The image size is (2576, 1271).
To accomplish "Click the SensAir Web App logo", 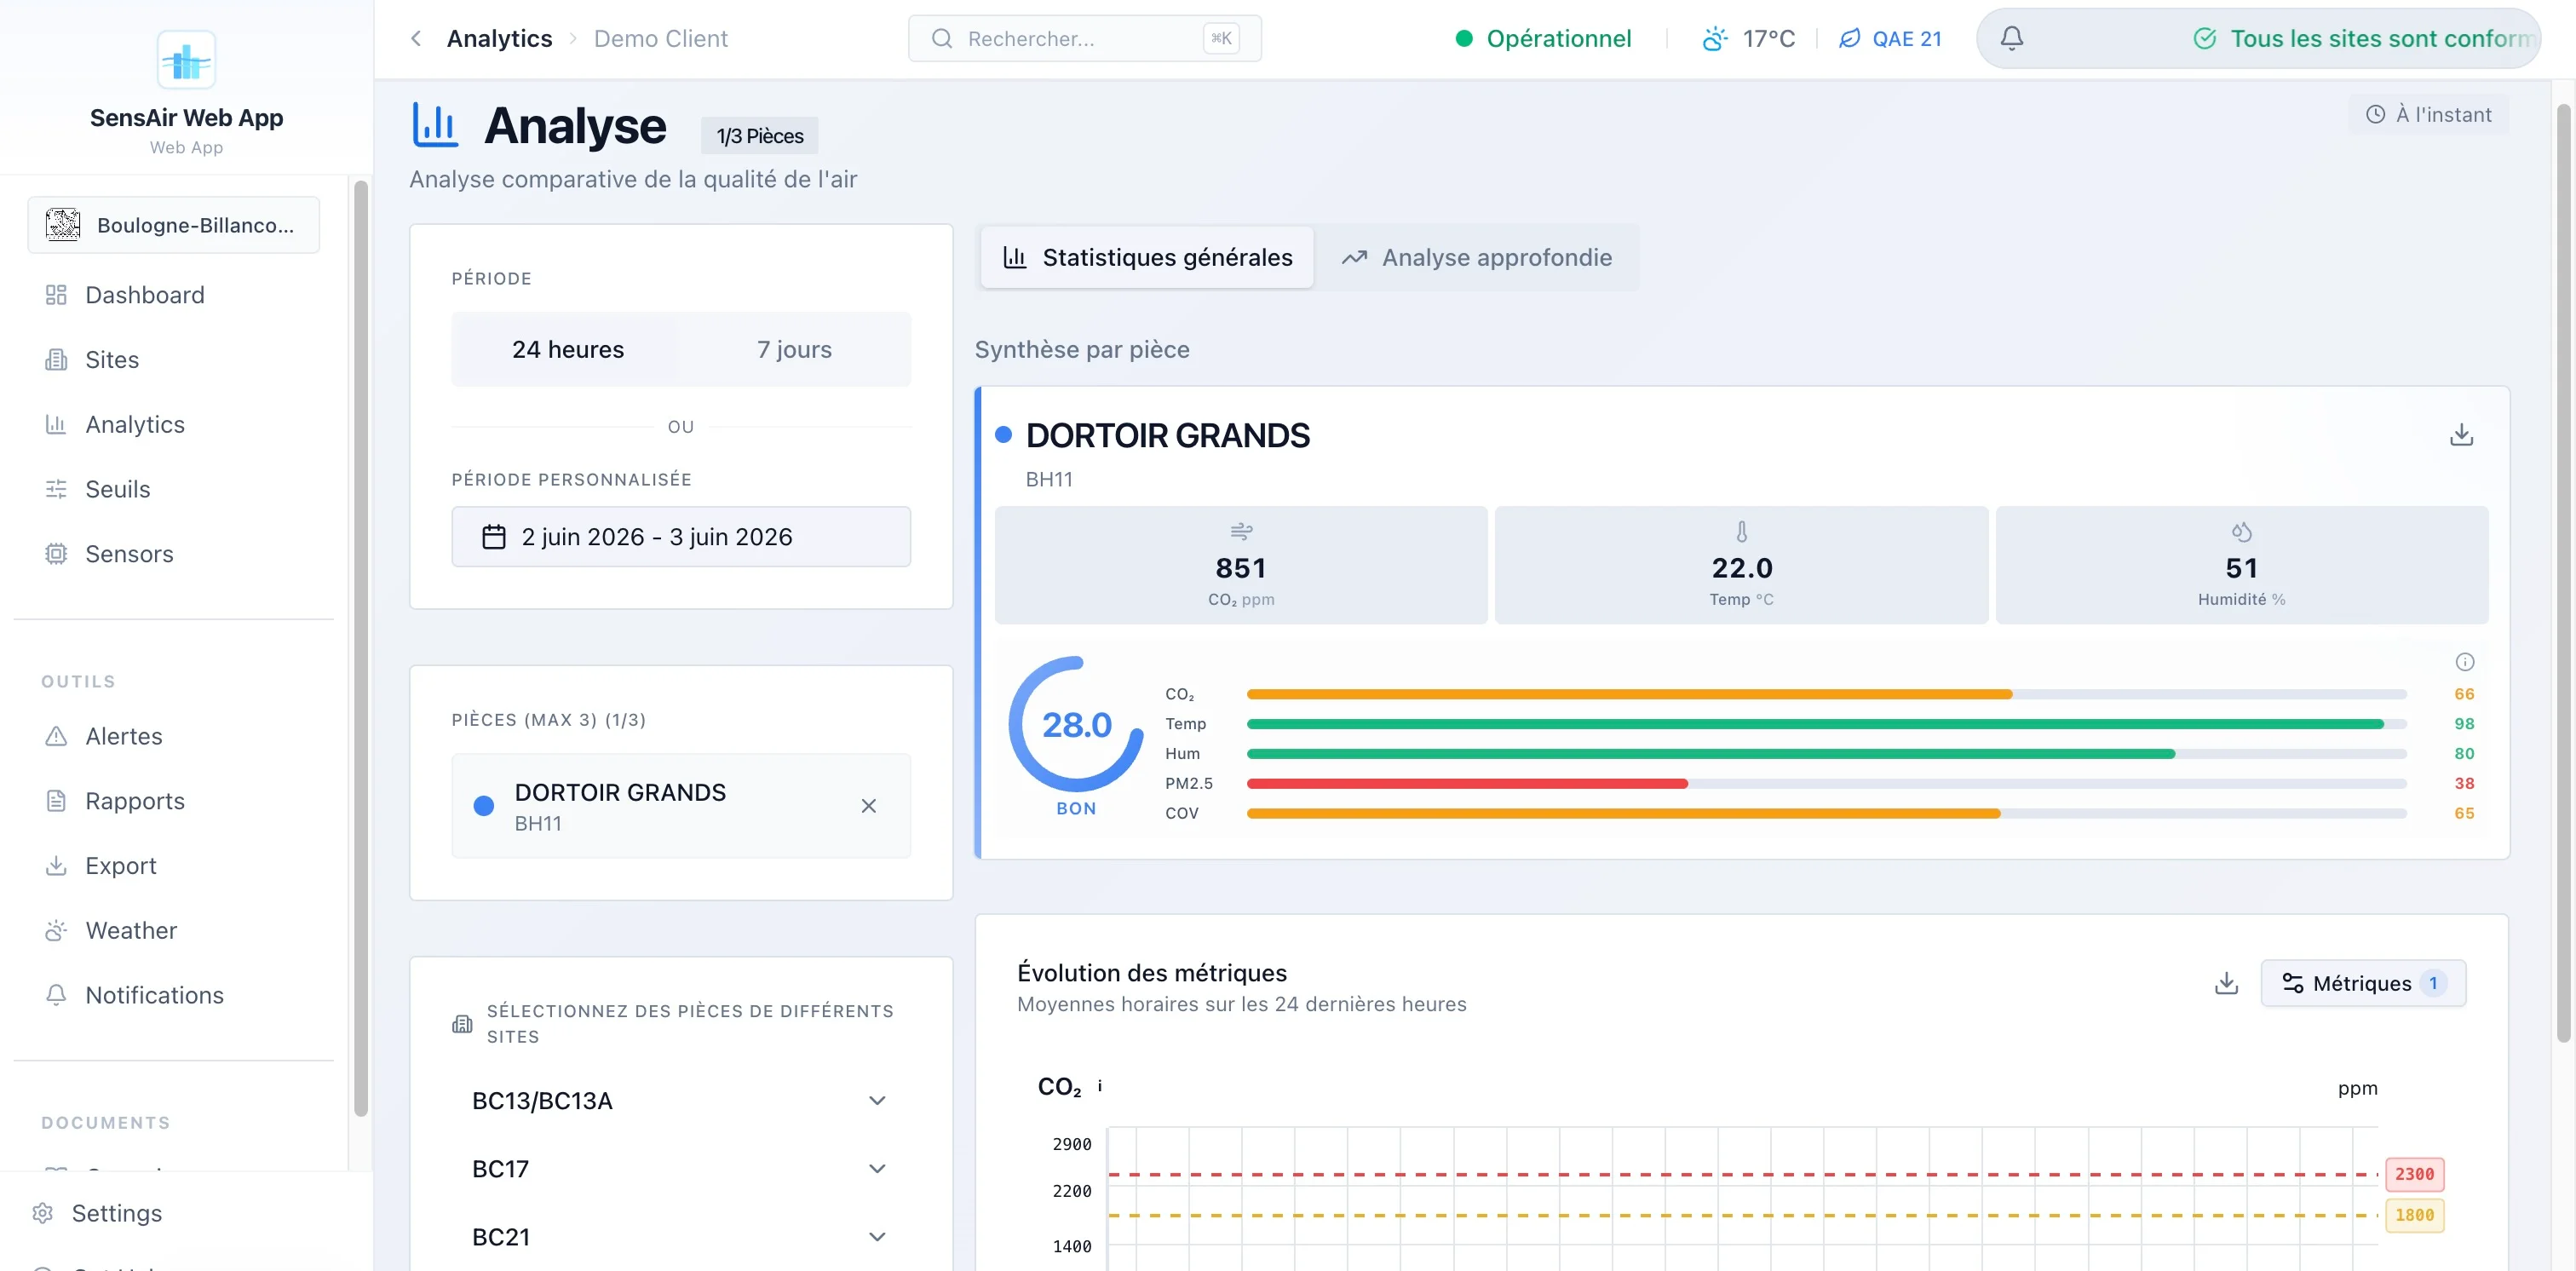I will pyautogui.click(x=187, y=60).
